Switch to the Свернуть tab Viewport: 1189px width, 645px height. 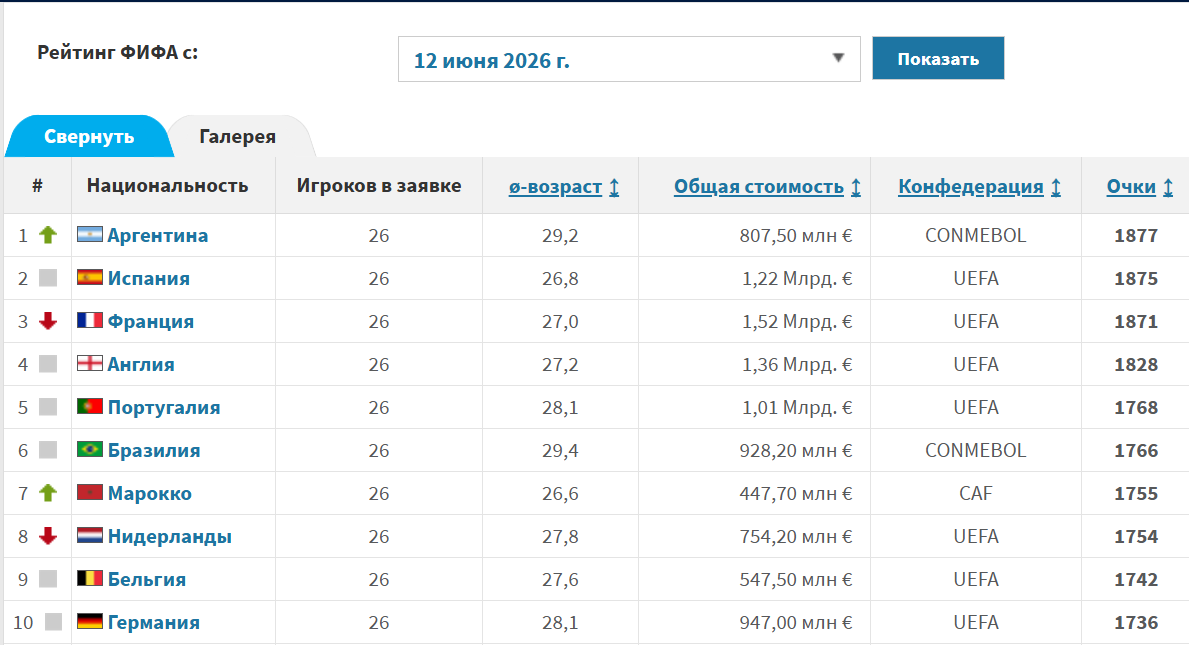click(x=89, y=136)
